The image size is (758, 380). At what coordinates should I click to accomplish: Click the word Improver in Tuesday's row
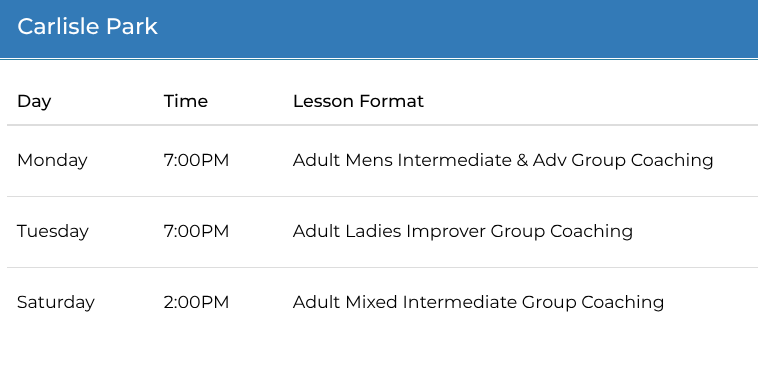(x=446, y=232)
